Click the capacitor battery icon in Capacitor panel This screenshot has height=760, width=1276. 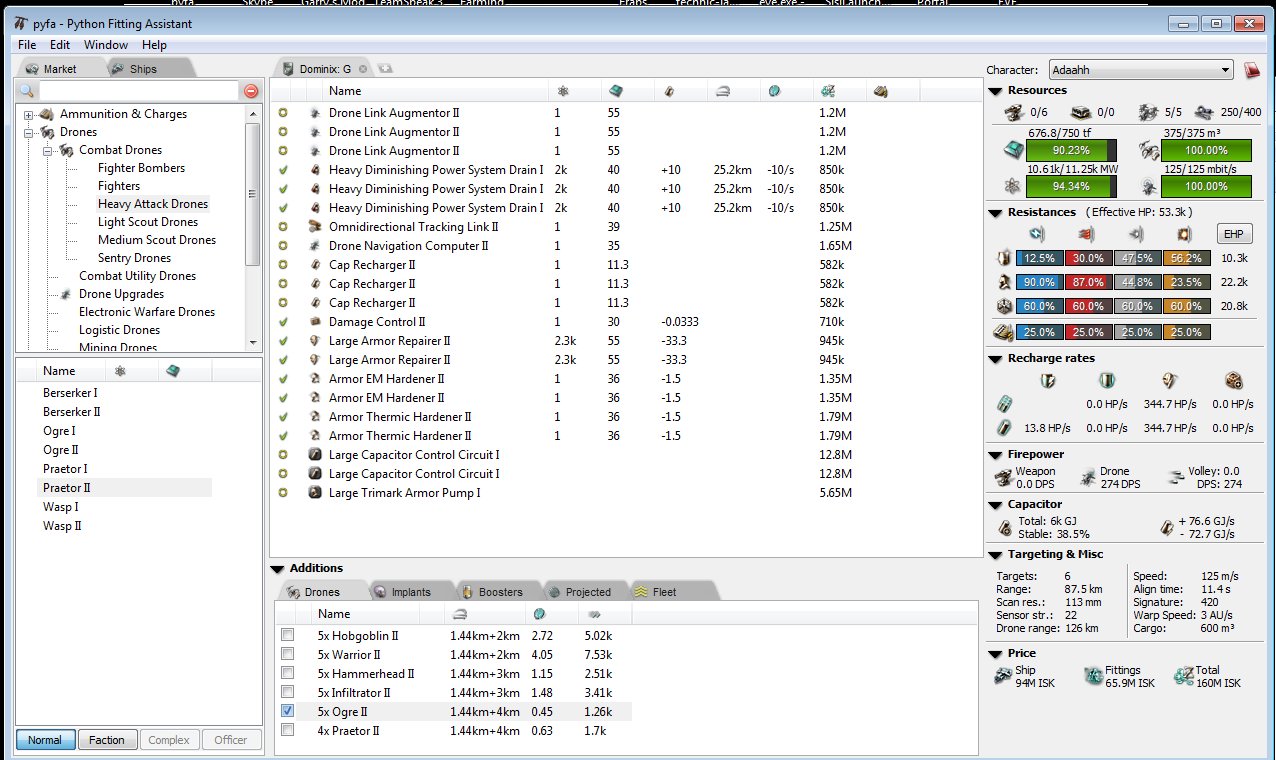click(x=1005, y=527)
